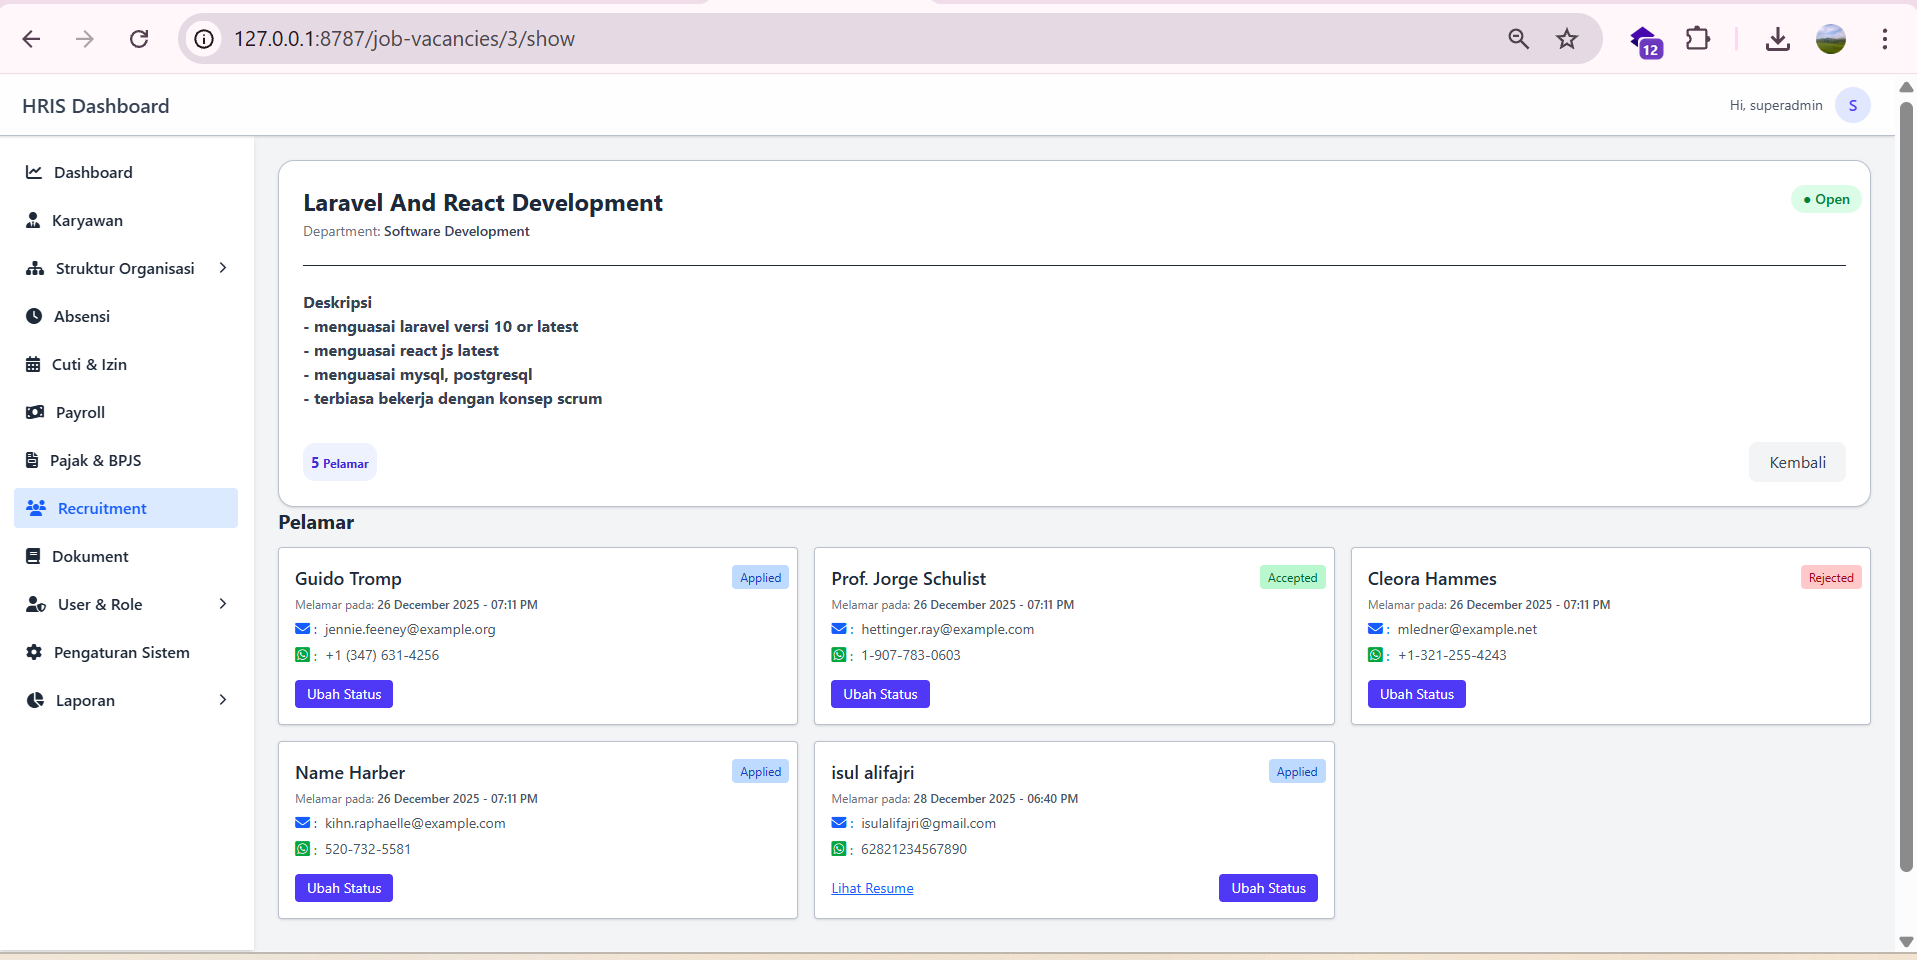Expand the User & Role submenu chevron

(x=223, y=604)
